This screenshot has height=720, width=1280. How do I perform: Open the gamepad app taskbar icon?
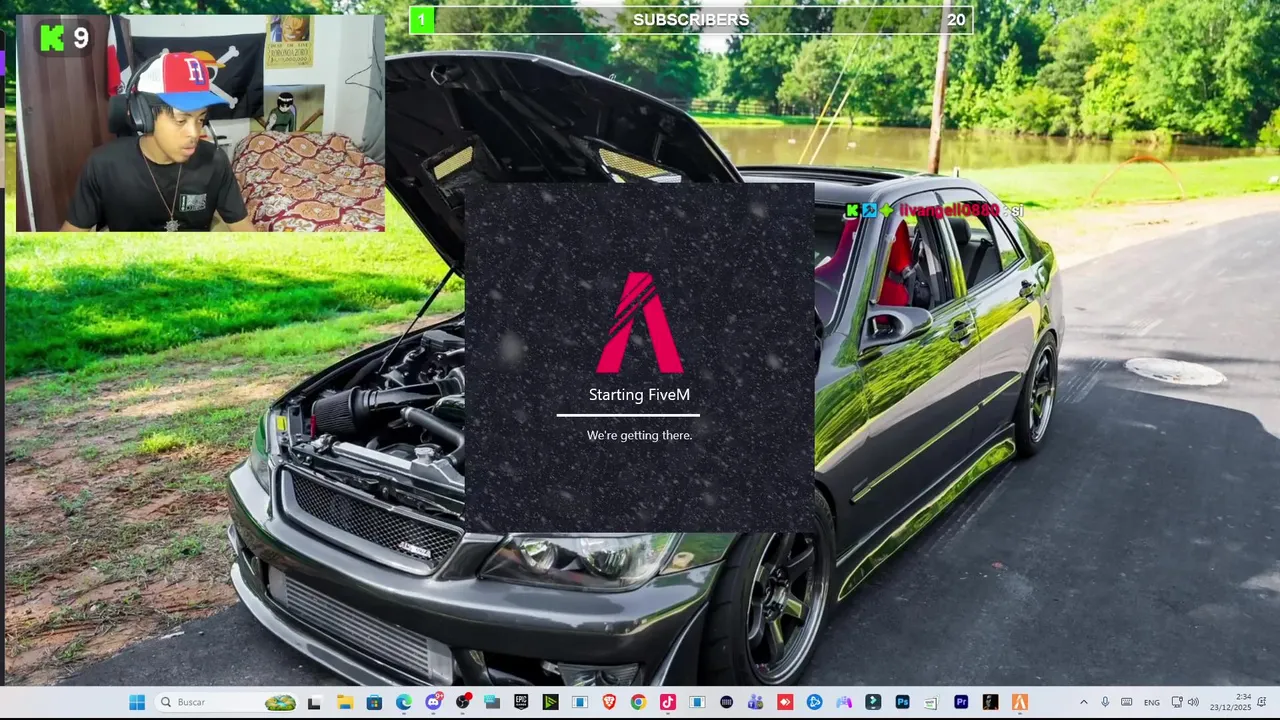tap(843, 702)
